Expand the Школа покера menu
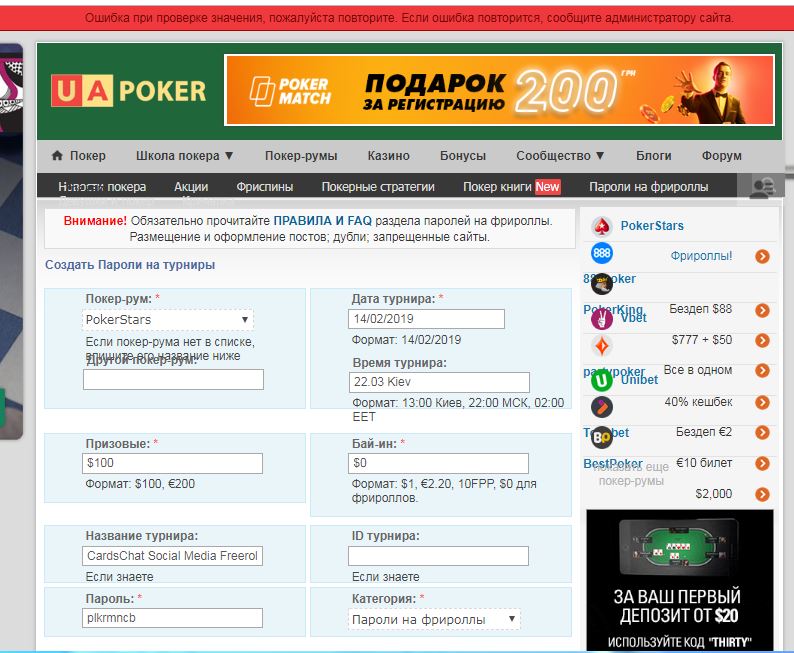The height and width of the screenshot is (653, 794). pyautogui.click(x=184, y=155)
